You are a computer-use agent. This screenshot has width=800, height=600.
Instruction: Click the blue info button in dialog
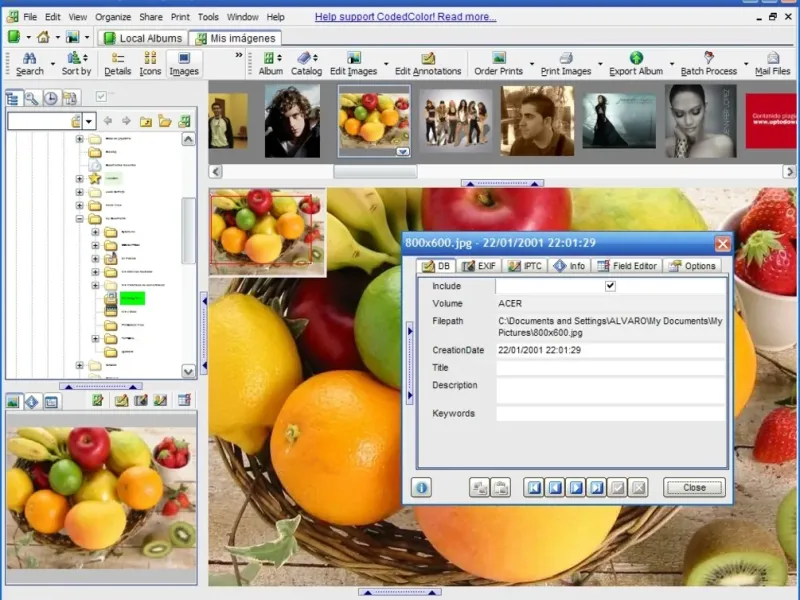click(x=421, y=487)
